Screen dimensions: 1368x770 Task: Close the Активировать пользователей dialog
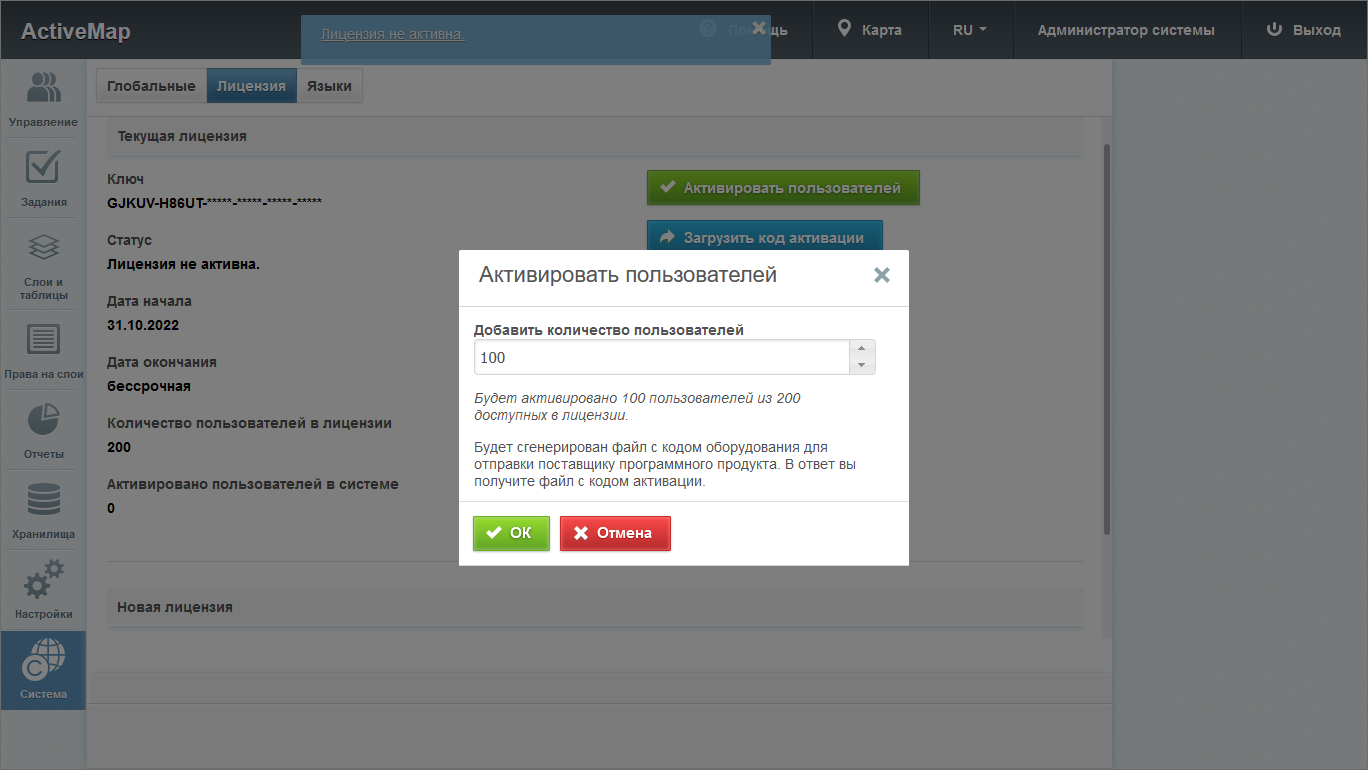(881, 276)
